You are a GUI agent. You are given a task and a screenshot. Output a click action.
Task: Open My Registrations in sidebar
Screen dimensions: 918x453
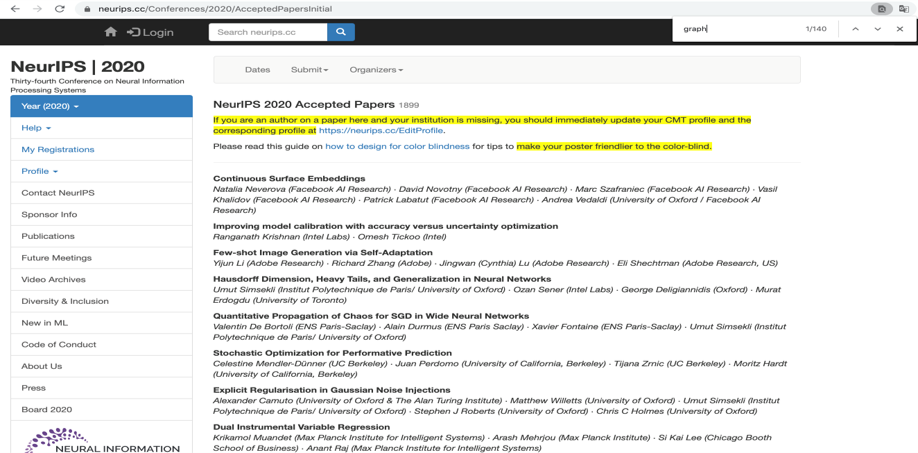(x=101, y=149)
